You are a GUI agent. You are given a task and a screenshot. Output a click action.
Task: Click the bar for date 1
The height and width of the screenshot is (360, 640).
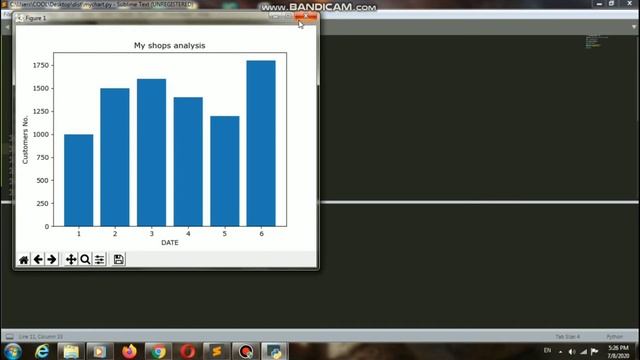click(x=78, y=180)
